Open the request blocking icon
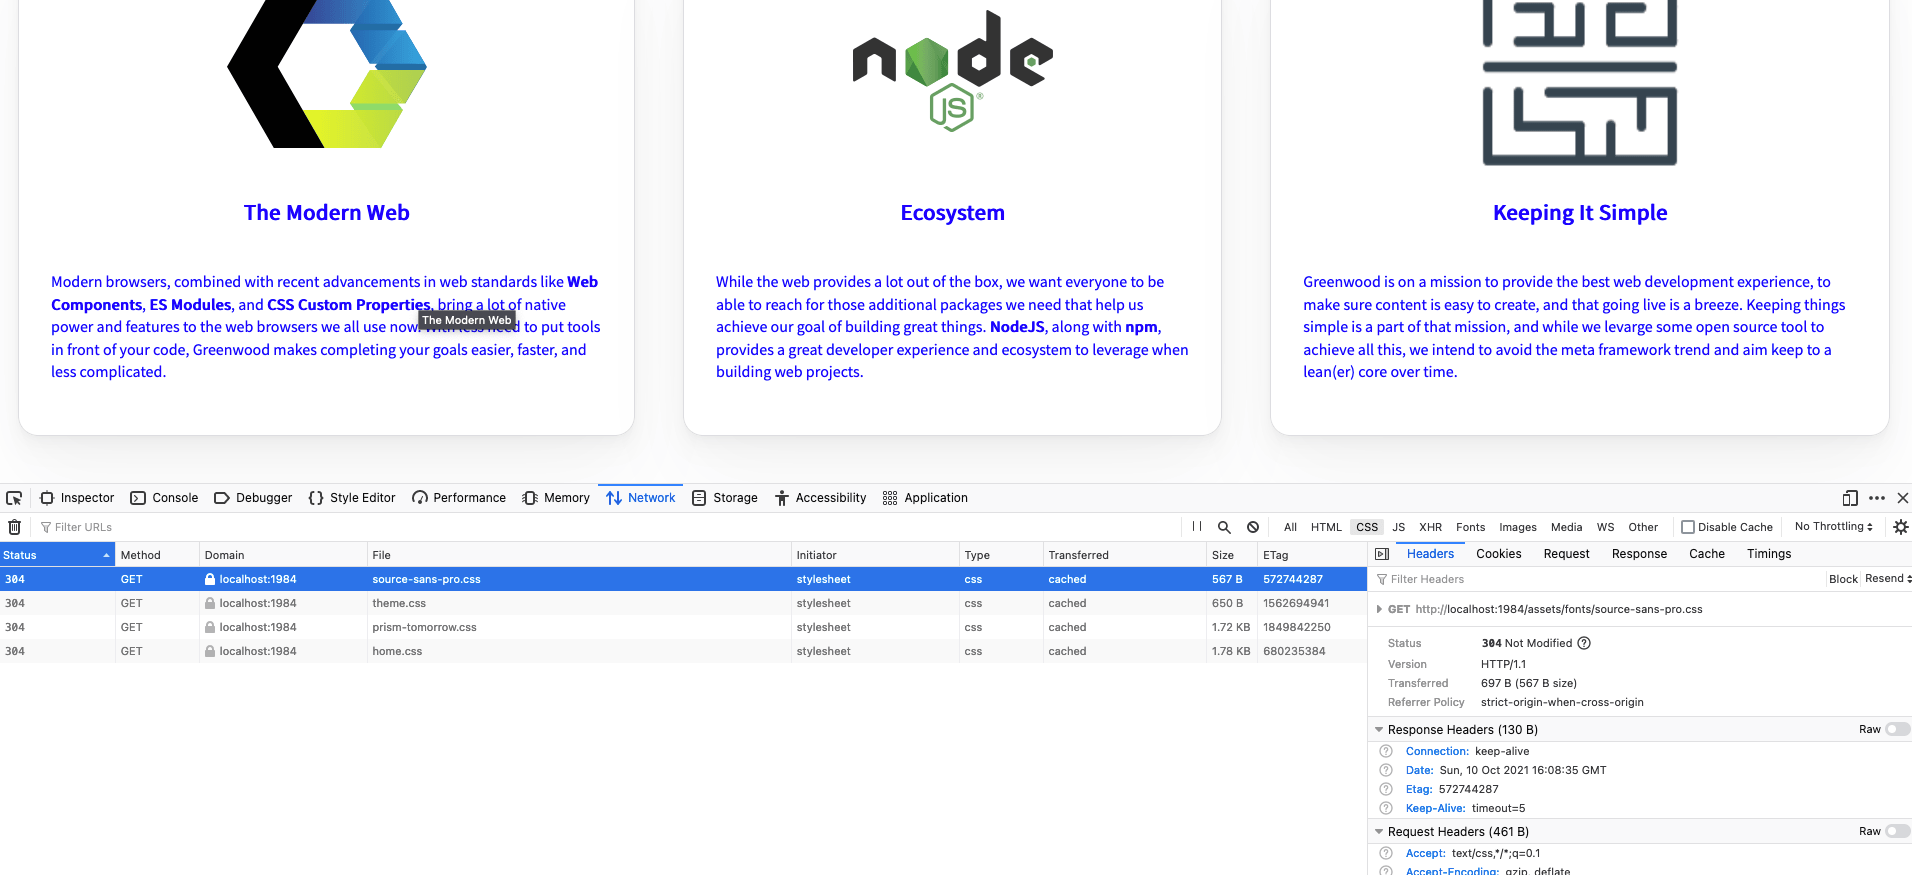This screenshot has width=1912, height=875. coord(1253,527)
